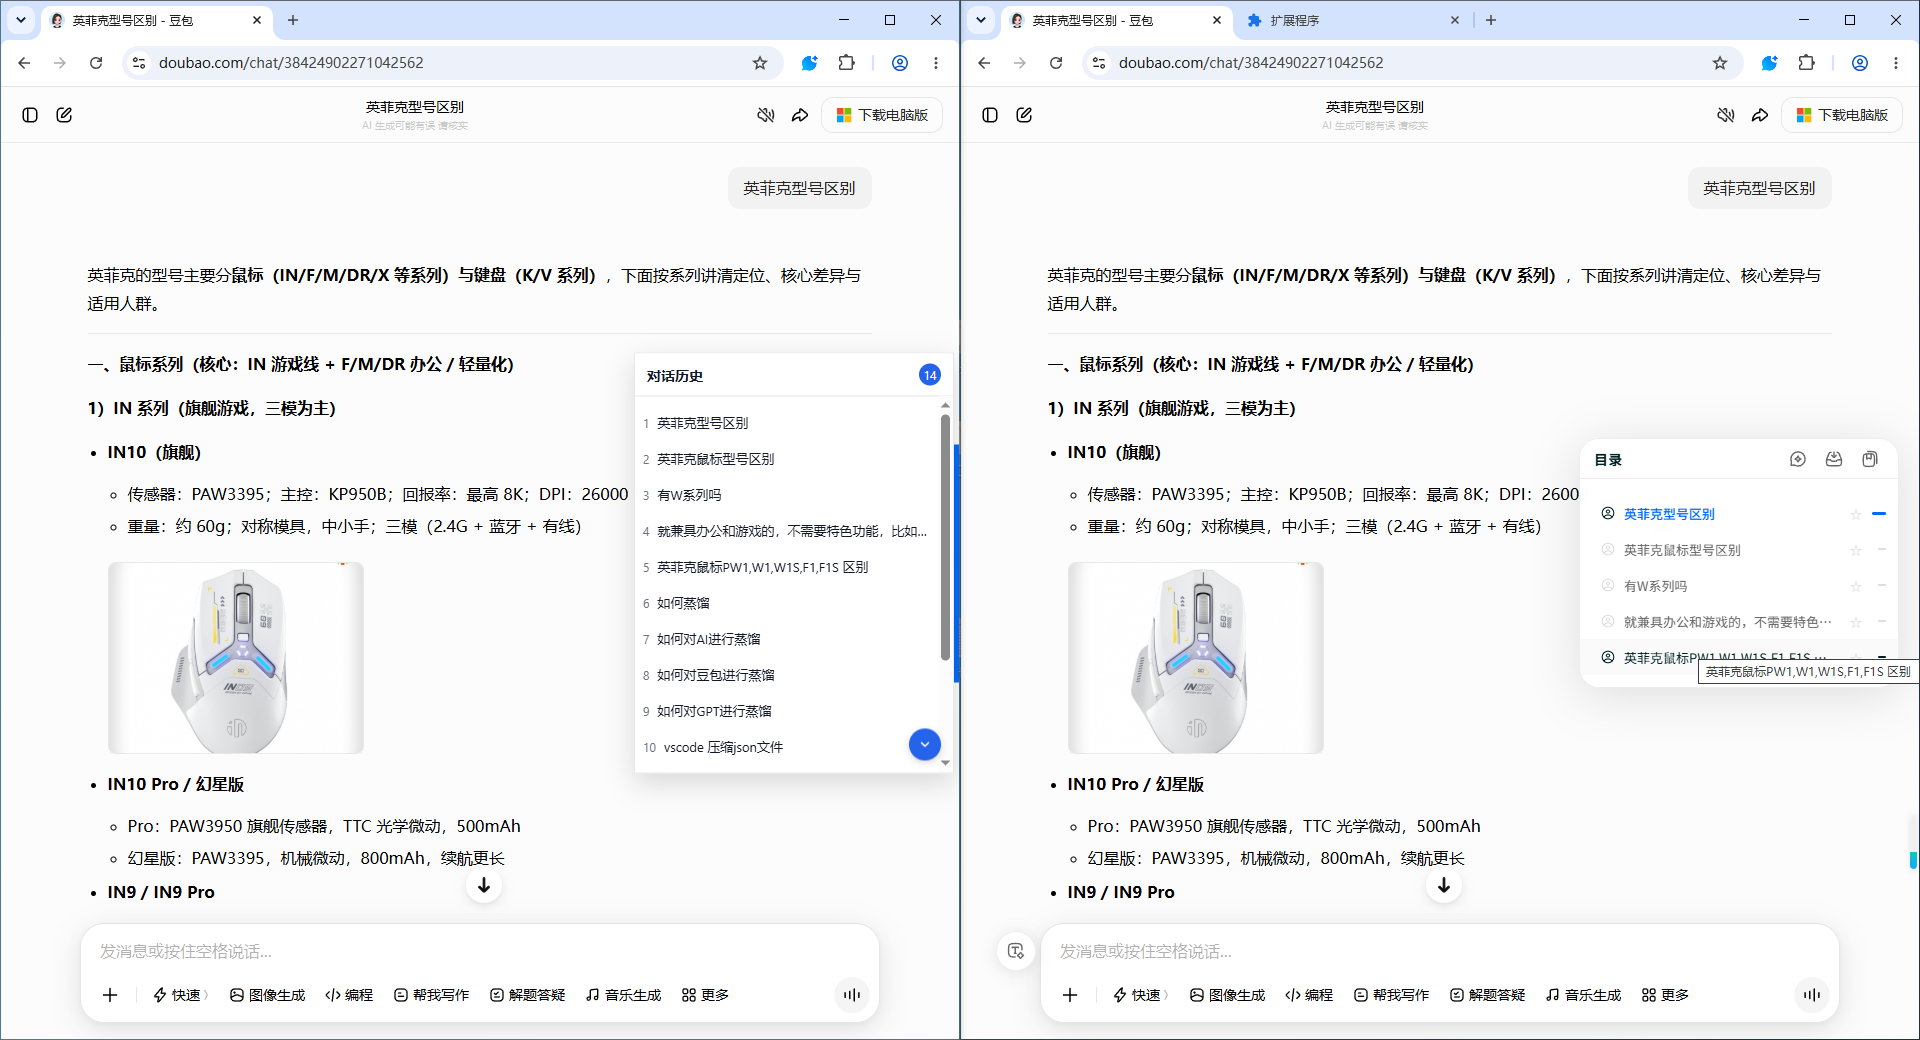Click new-chat sparkle icon in 目录 panel
The image size is (1920, 1040).
1798,459
